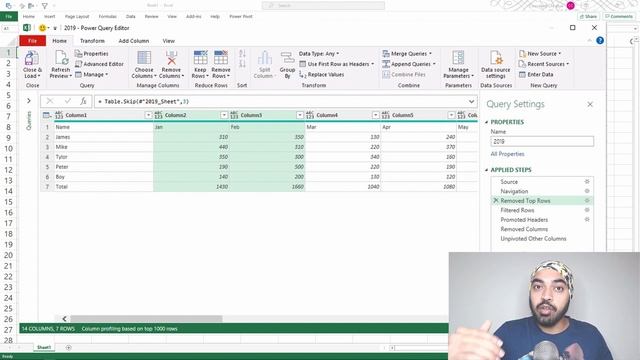The image size is (640, 360).
Task: Open the New Source dropdown
Action: tap(540, 53)
